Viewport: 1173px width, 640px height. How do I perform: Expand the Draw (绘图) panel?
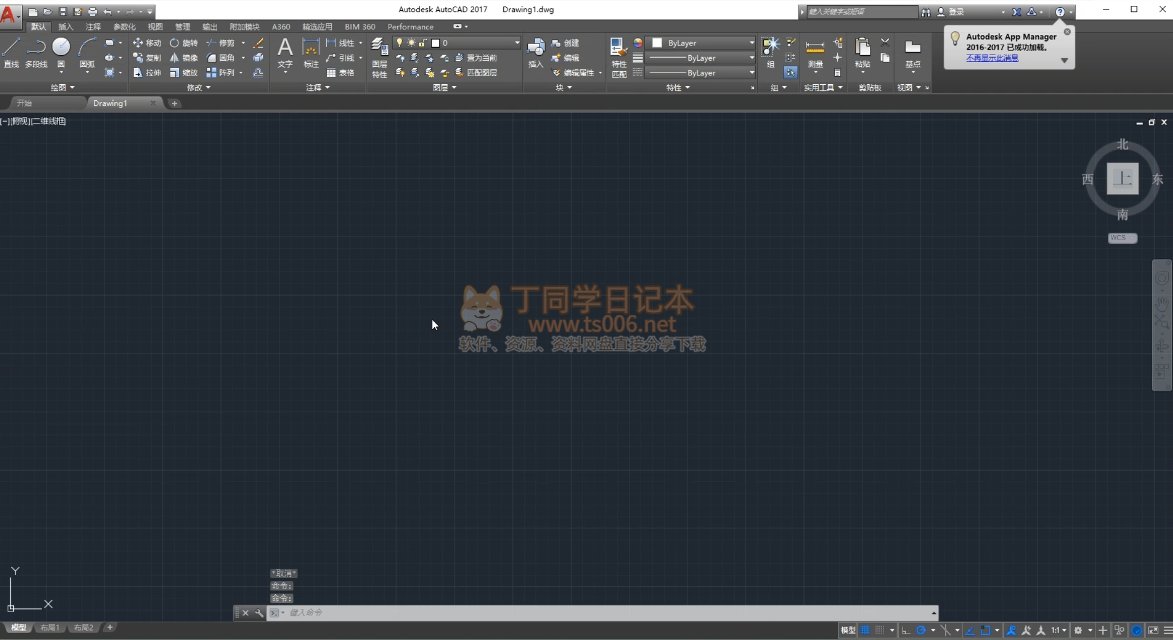pyautogui.click(x=62, y=88)
